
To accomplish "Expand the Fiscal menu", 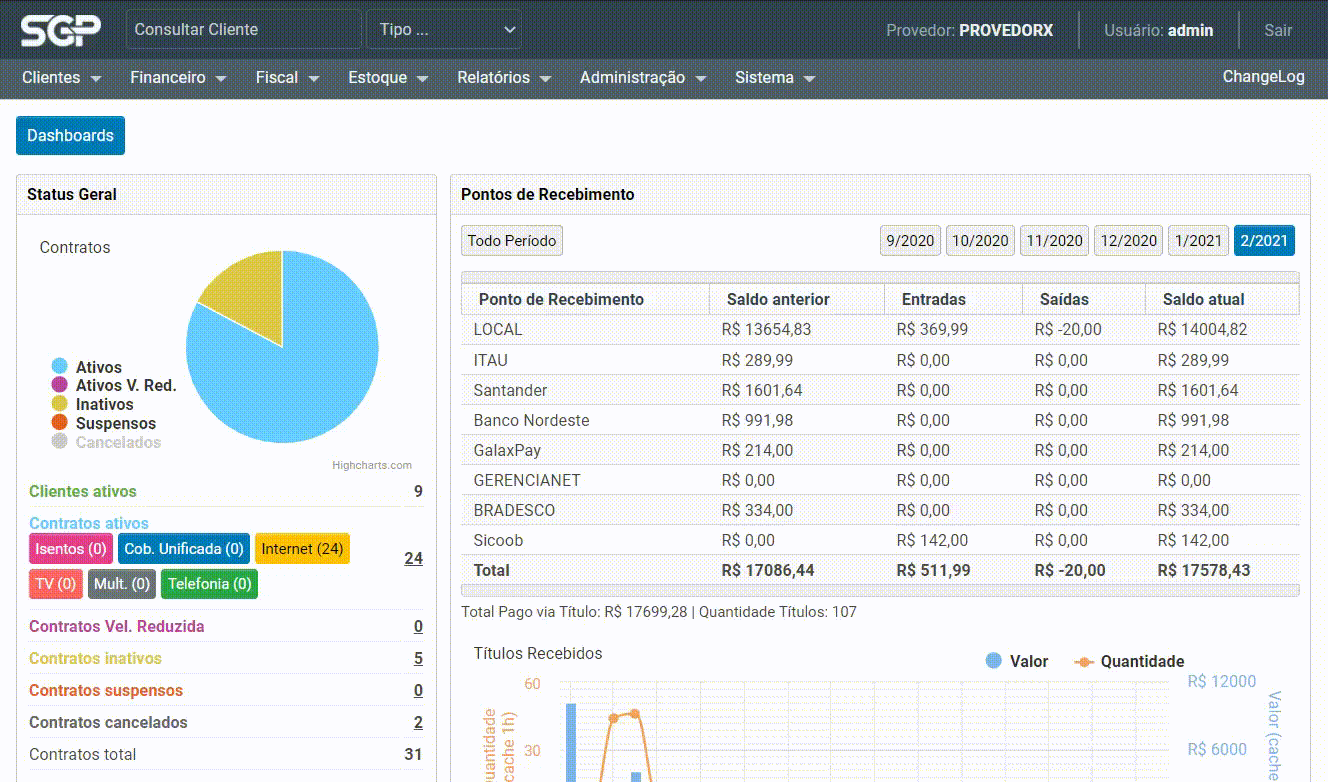I will coord(287,78).
